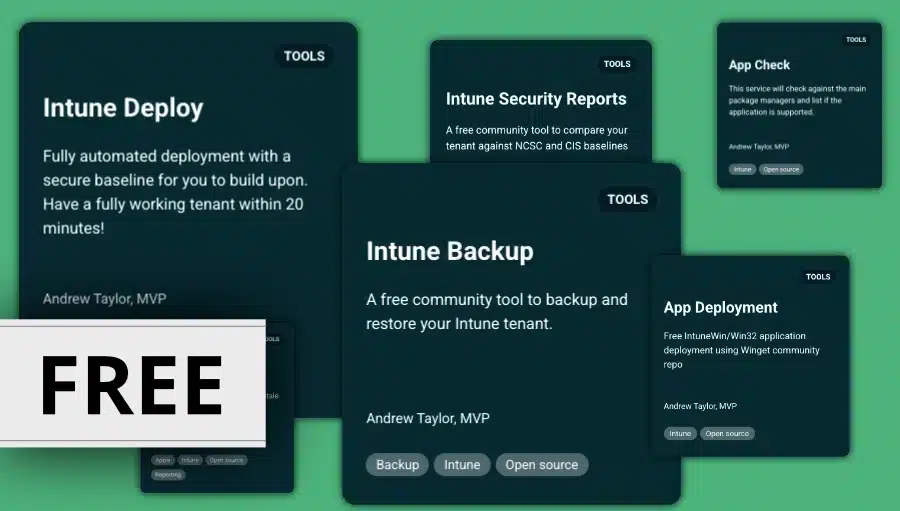Screen dimensions: 900x511
Task: Click the TOOLS badge on App Check card
Action: [x=856, y=40]
